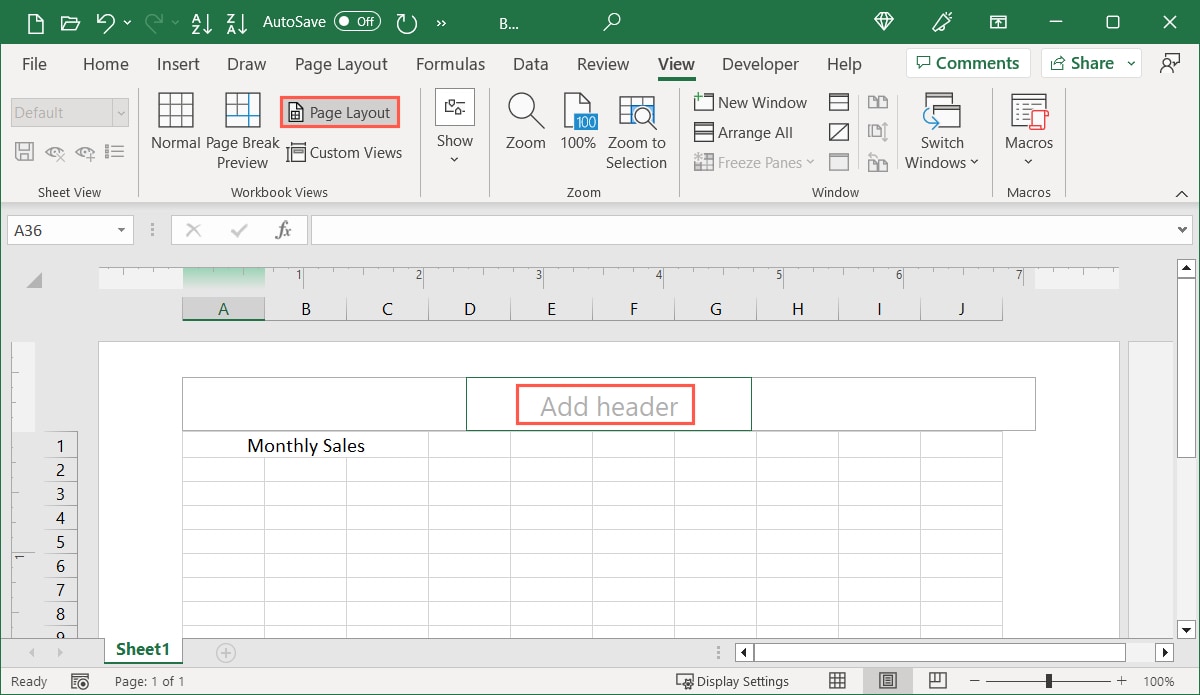Click the View Side by Side icon
1200x695 pixels.
(x=878, y=102)
